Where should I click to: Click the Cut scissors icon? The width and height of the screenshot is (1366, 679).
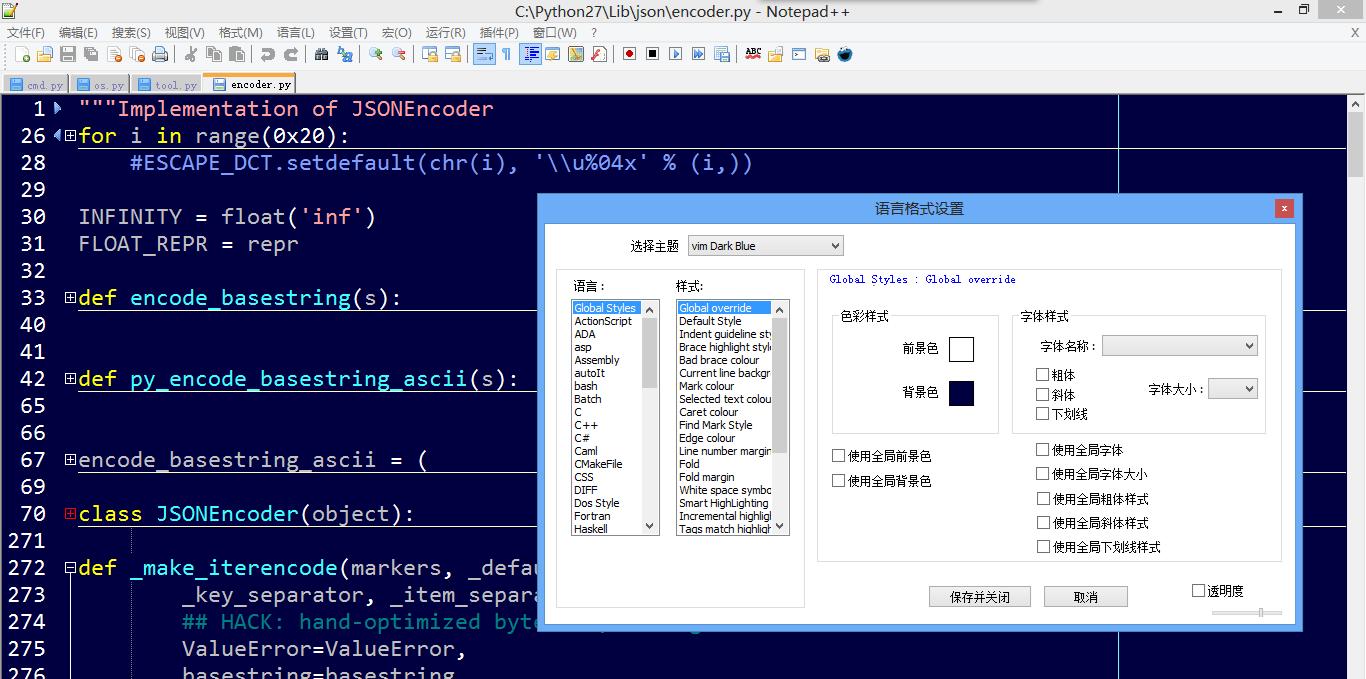tap(190, 54)
